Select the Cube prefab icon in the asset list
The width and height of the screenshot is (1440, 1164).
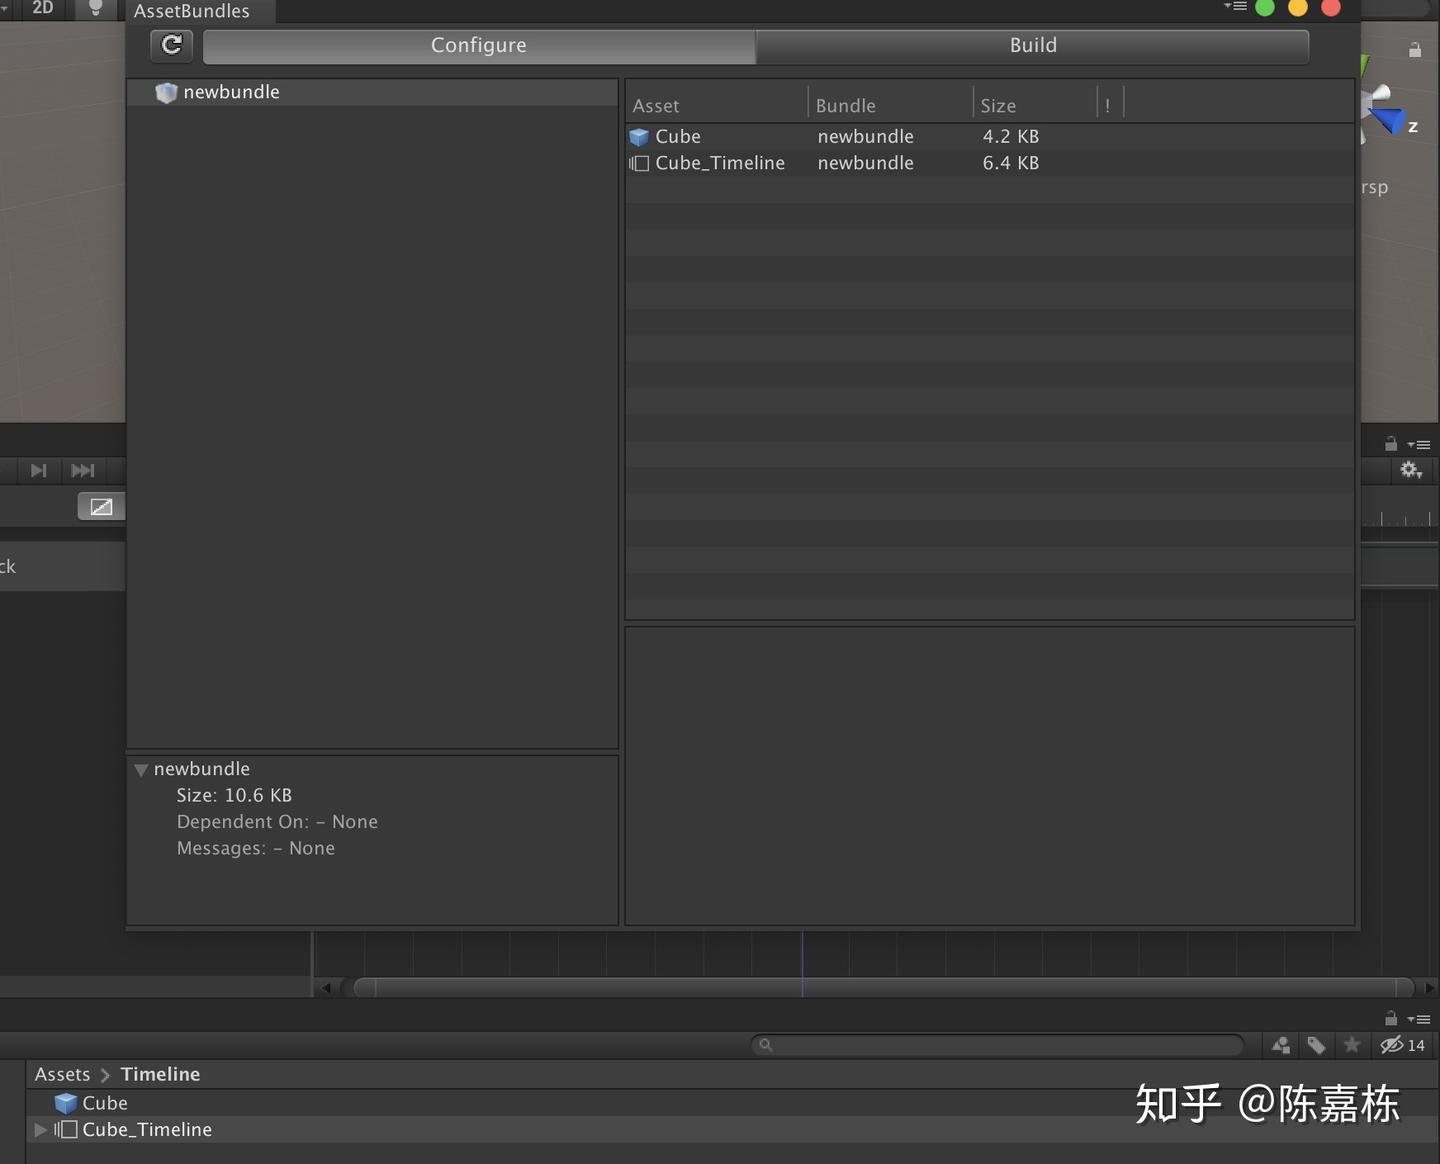639,137
